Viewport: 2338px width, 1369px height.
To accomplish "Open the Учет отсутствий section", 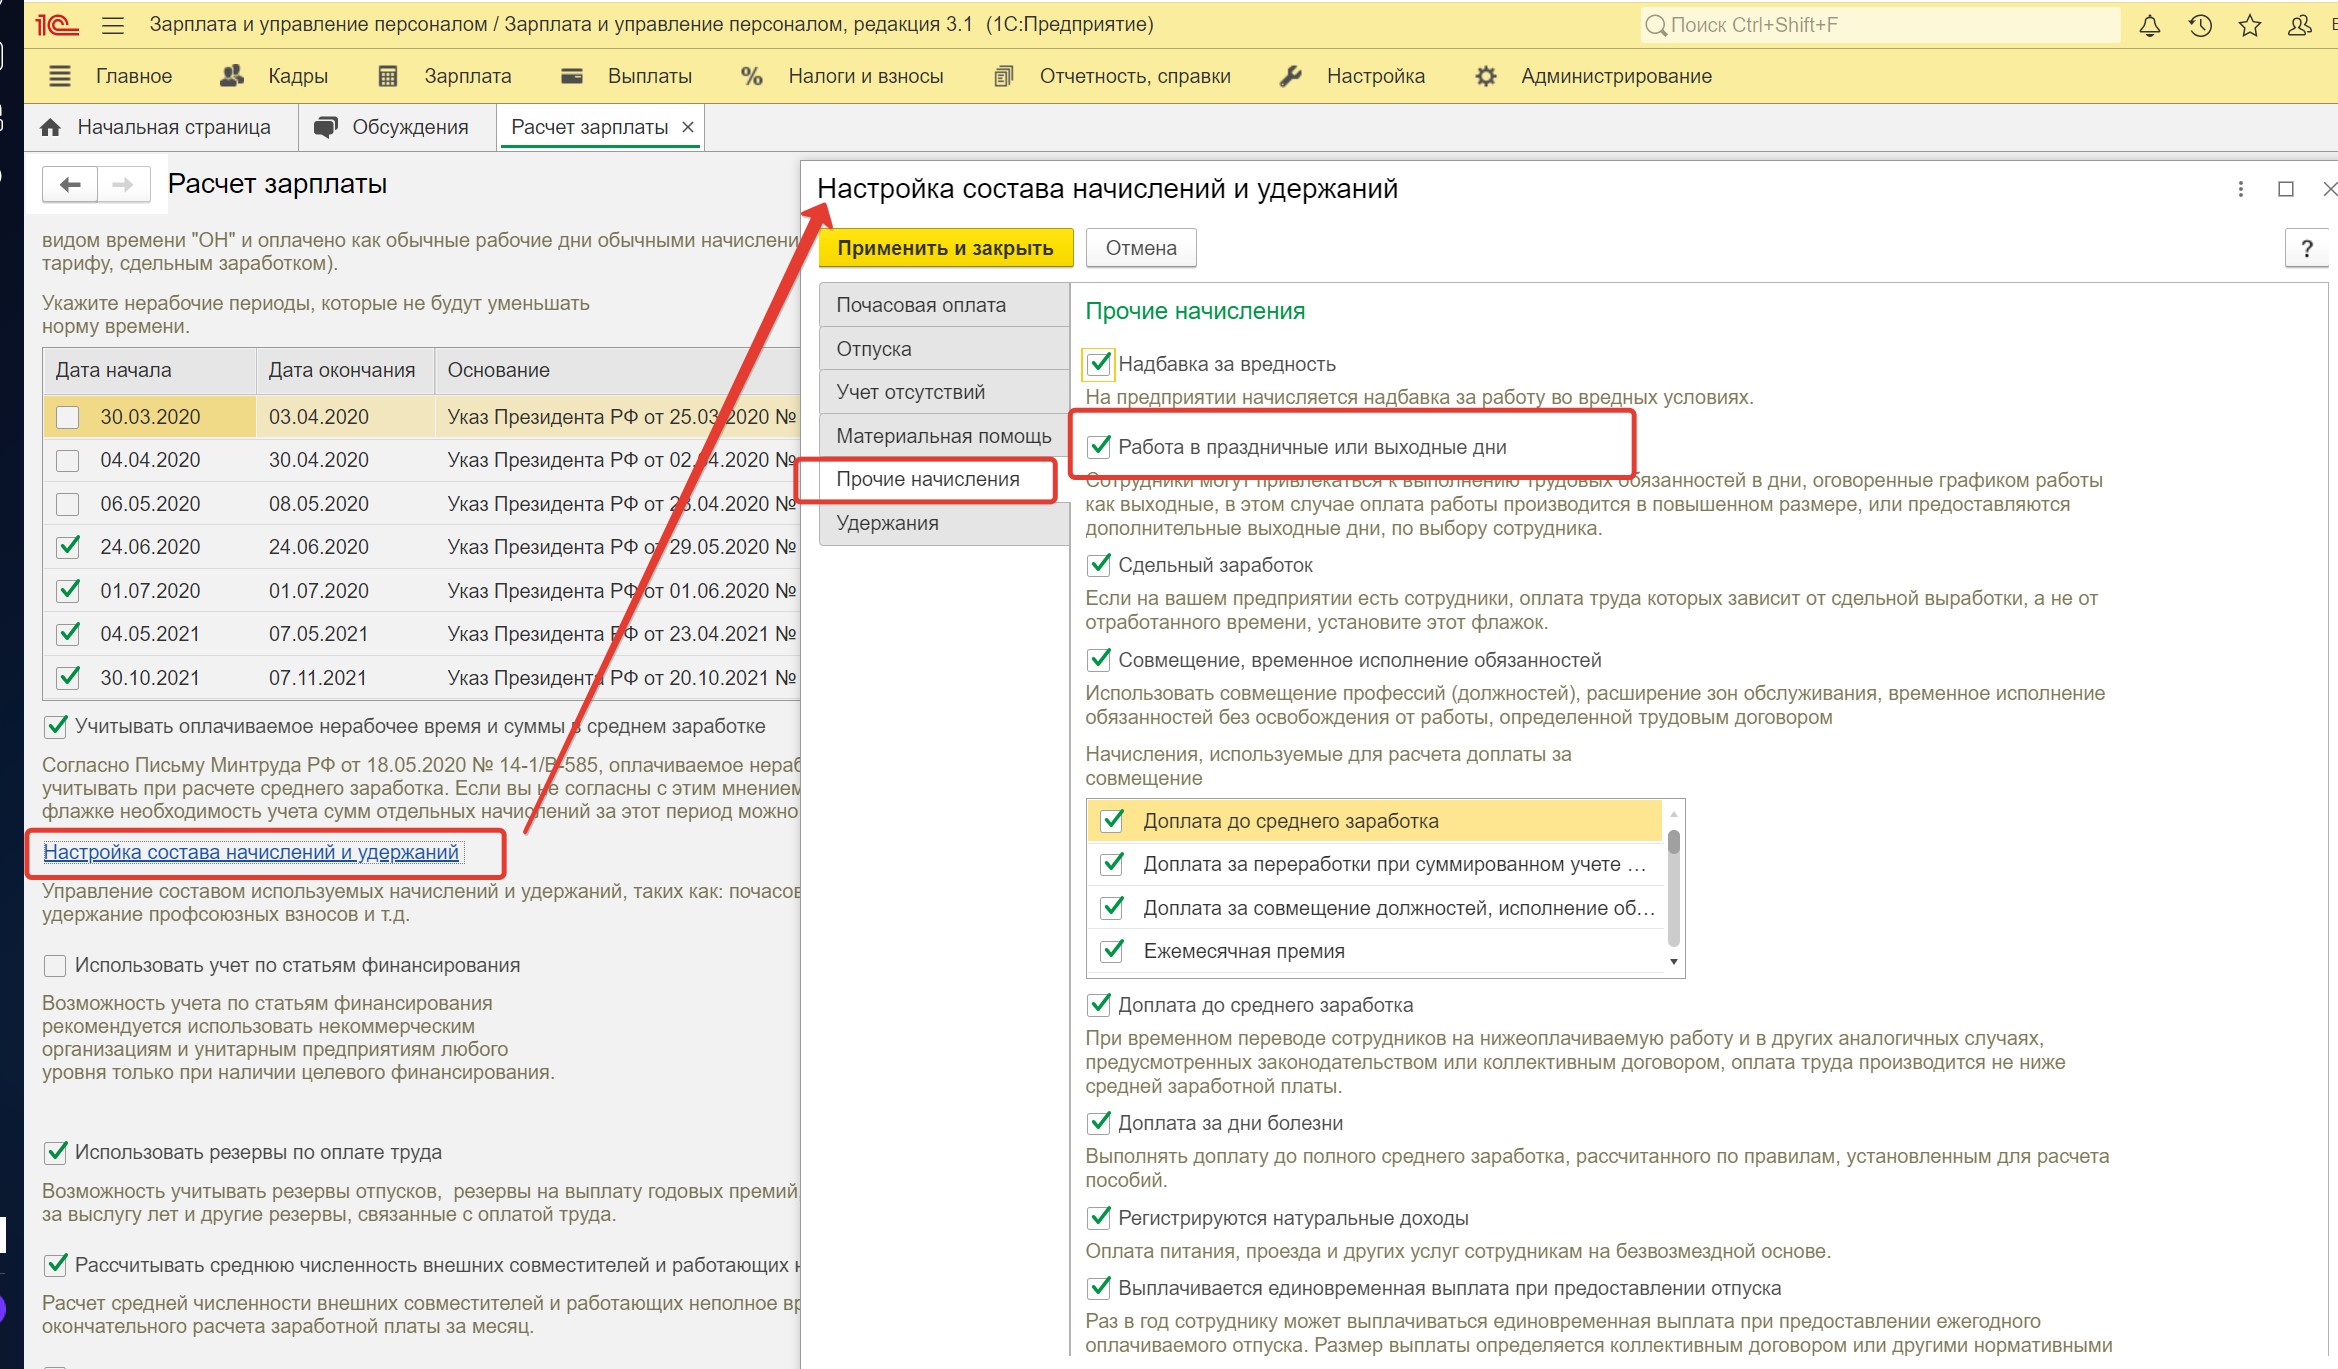I will click(943, 392).
